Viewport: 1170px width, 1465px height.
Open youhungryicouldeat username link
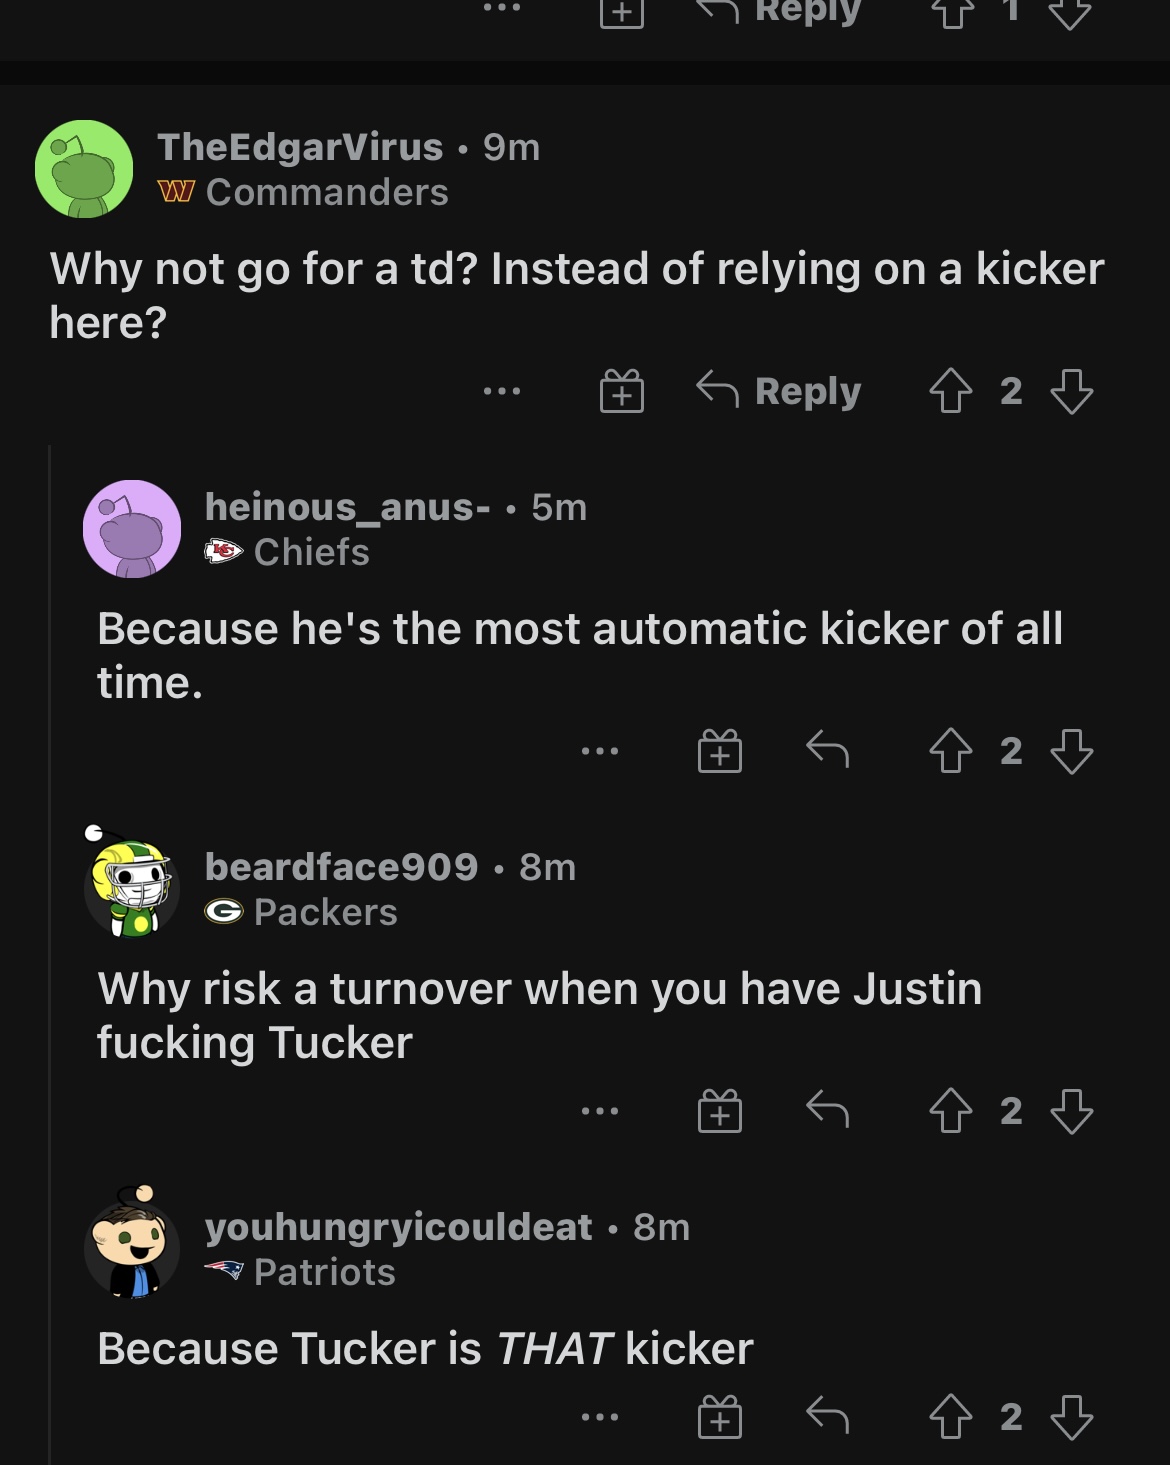[x=399, y=1227]
